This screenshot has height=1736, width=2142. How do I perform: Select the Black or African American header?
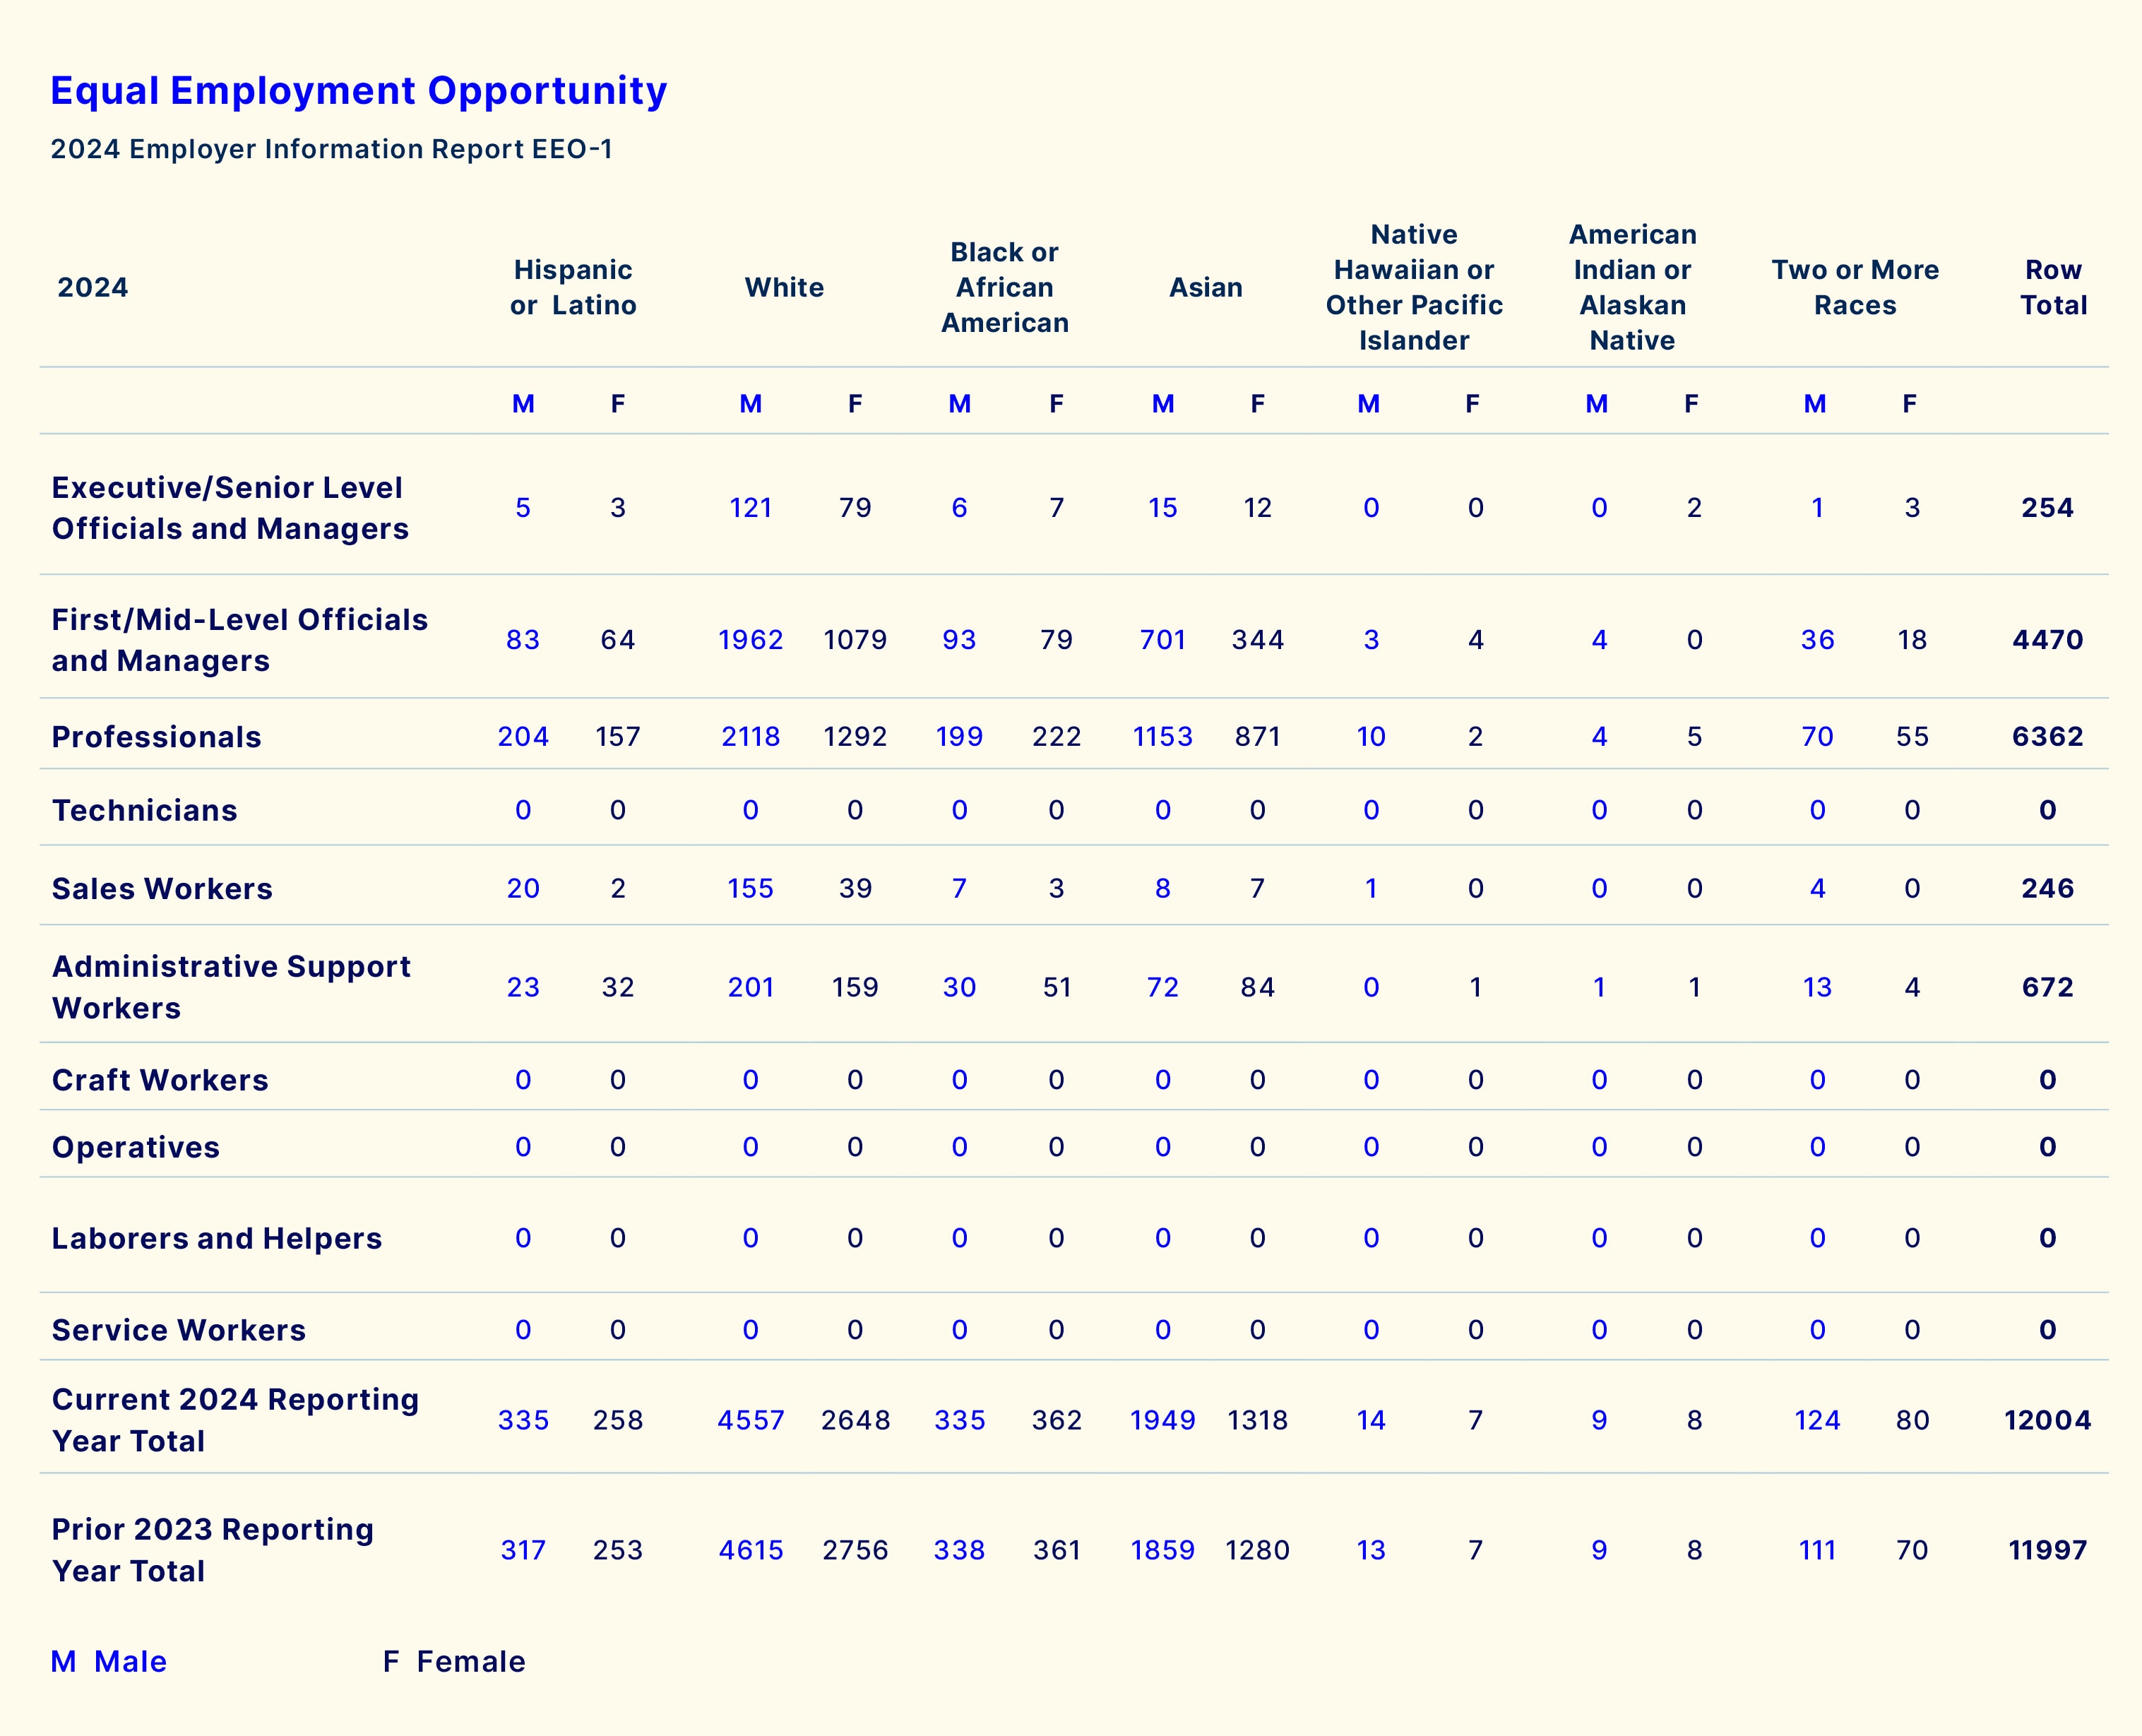coord(1004,287)
